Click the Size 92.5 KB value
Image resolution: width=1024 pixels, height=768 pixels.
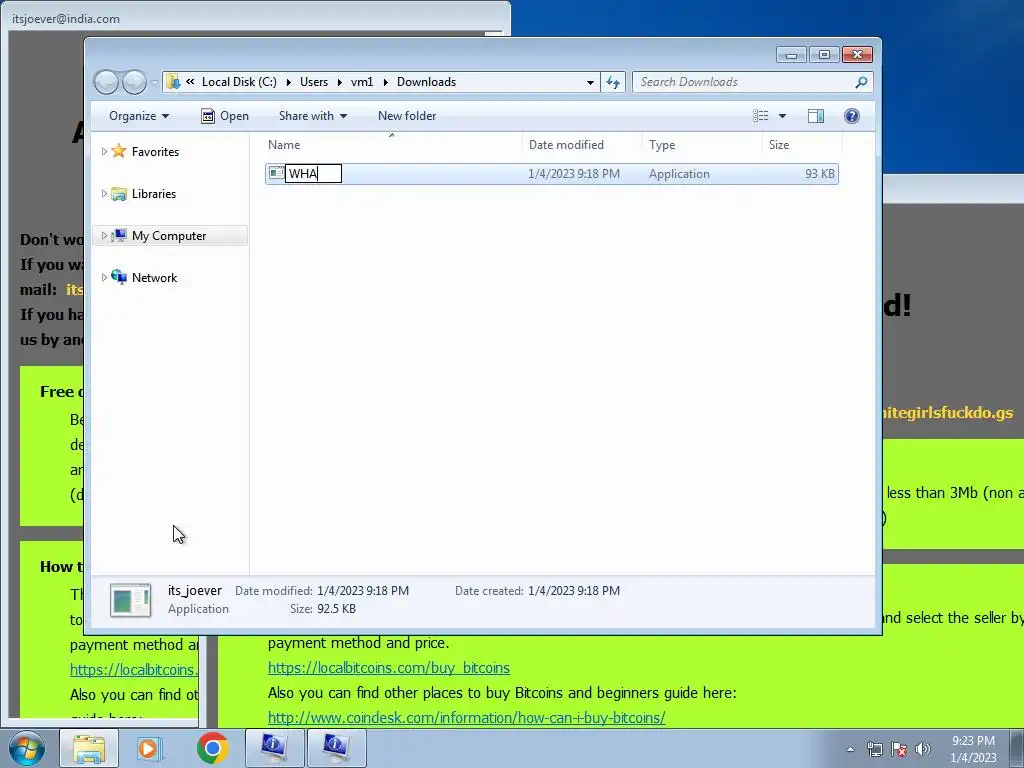[x=336, y=609]
